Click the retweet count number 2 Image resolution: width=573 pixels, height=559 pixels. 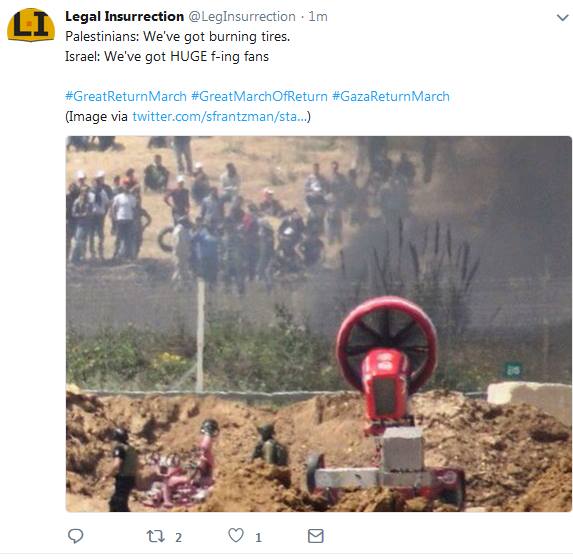pos(178,537)
